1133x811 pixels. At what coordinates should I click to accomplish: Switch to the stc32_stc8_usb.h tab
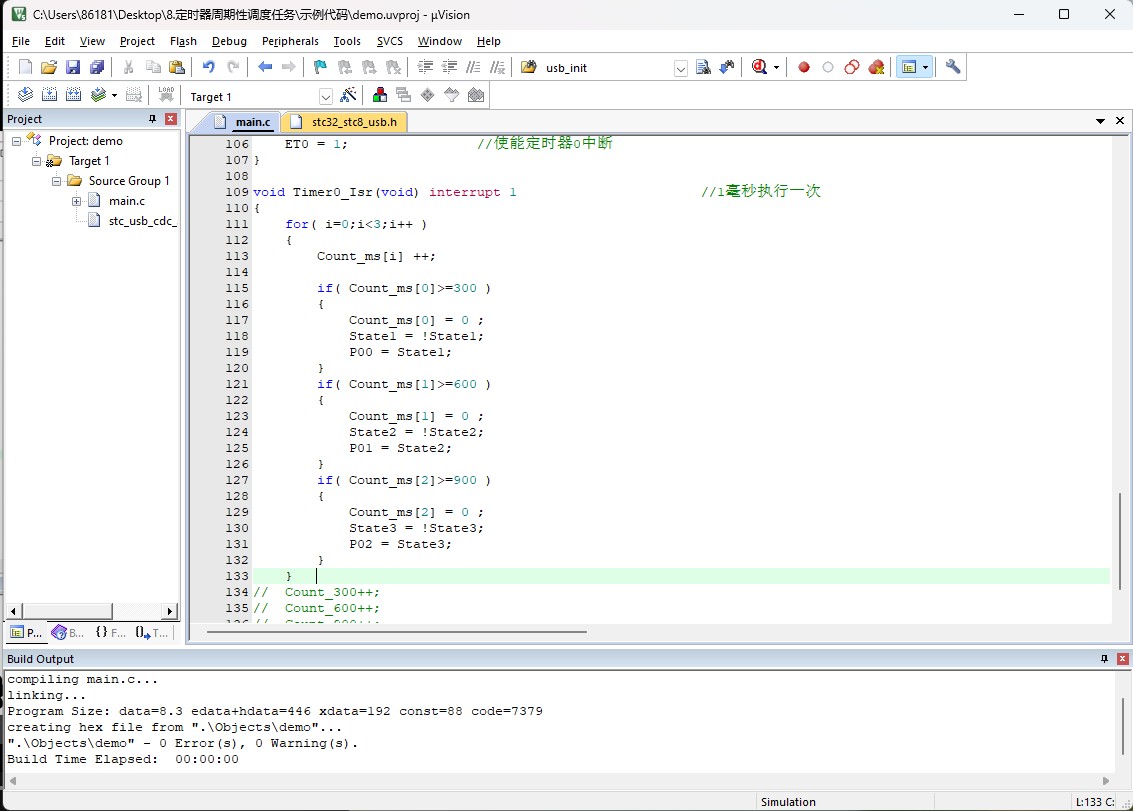[x=345, y=122]
